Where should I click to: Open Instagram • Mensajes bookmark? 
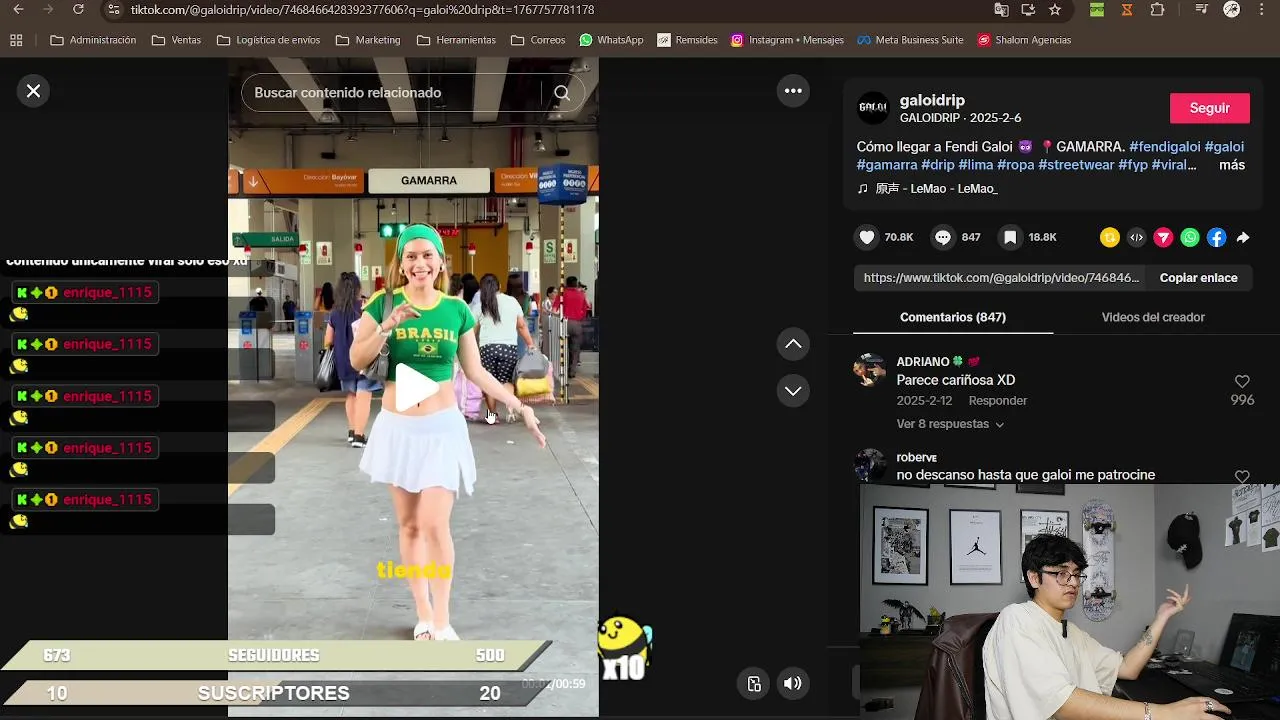787,41
